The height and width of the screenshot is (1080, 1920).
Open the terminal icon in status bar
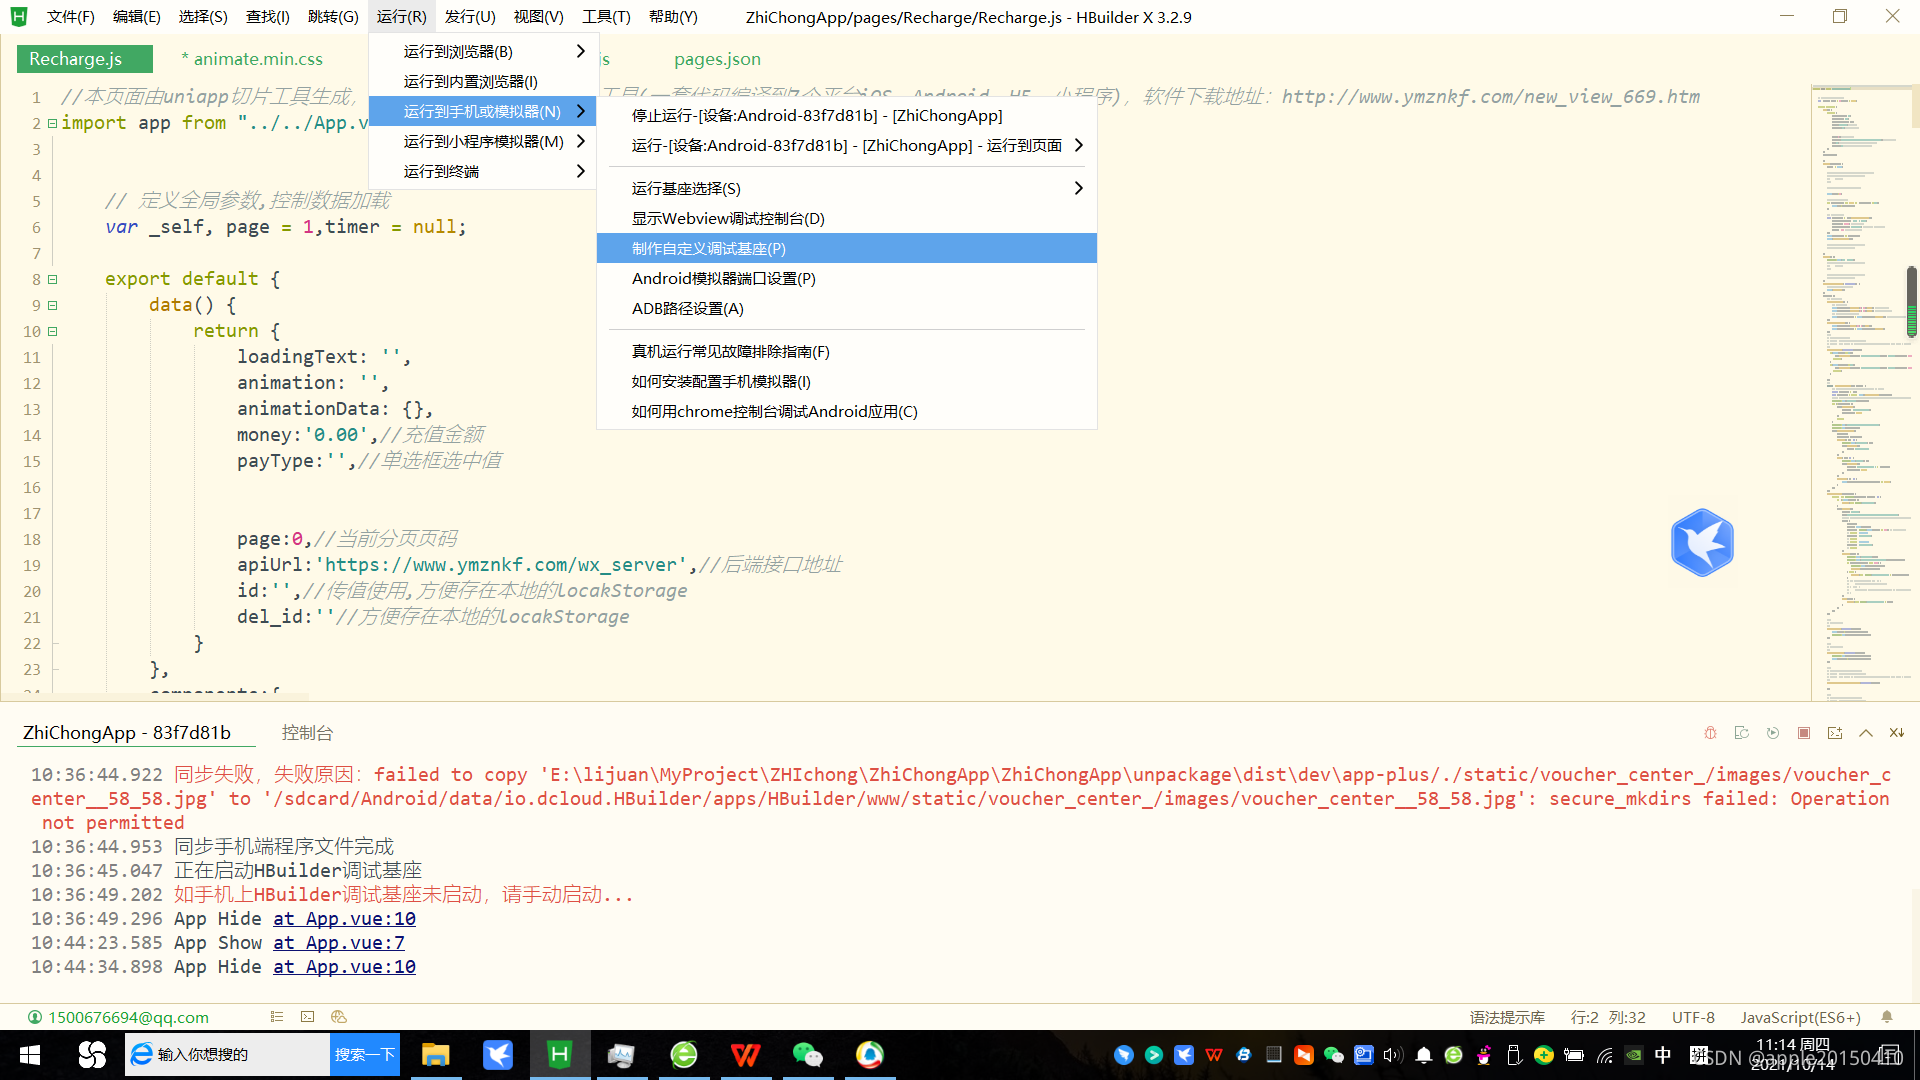[307, 1017]
